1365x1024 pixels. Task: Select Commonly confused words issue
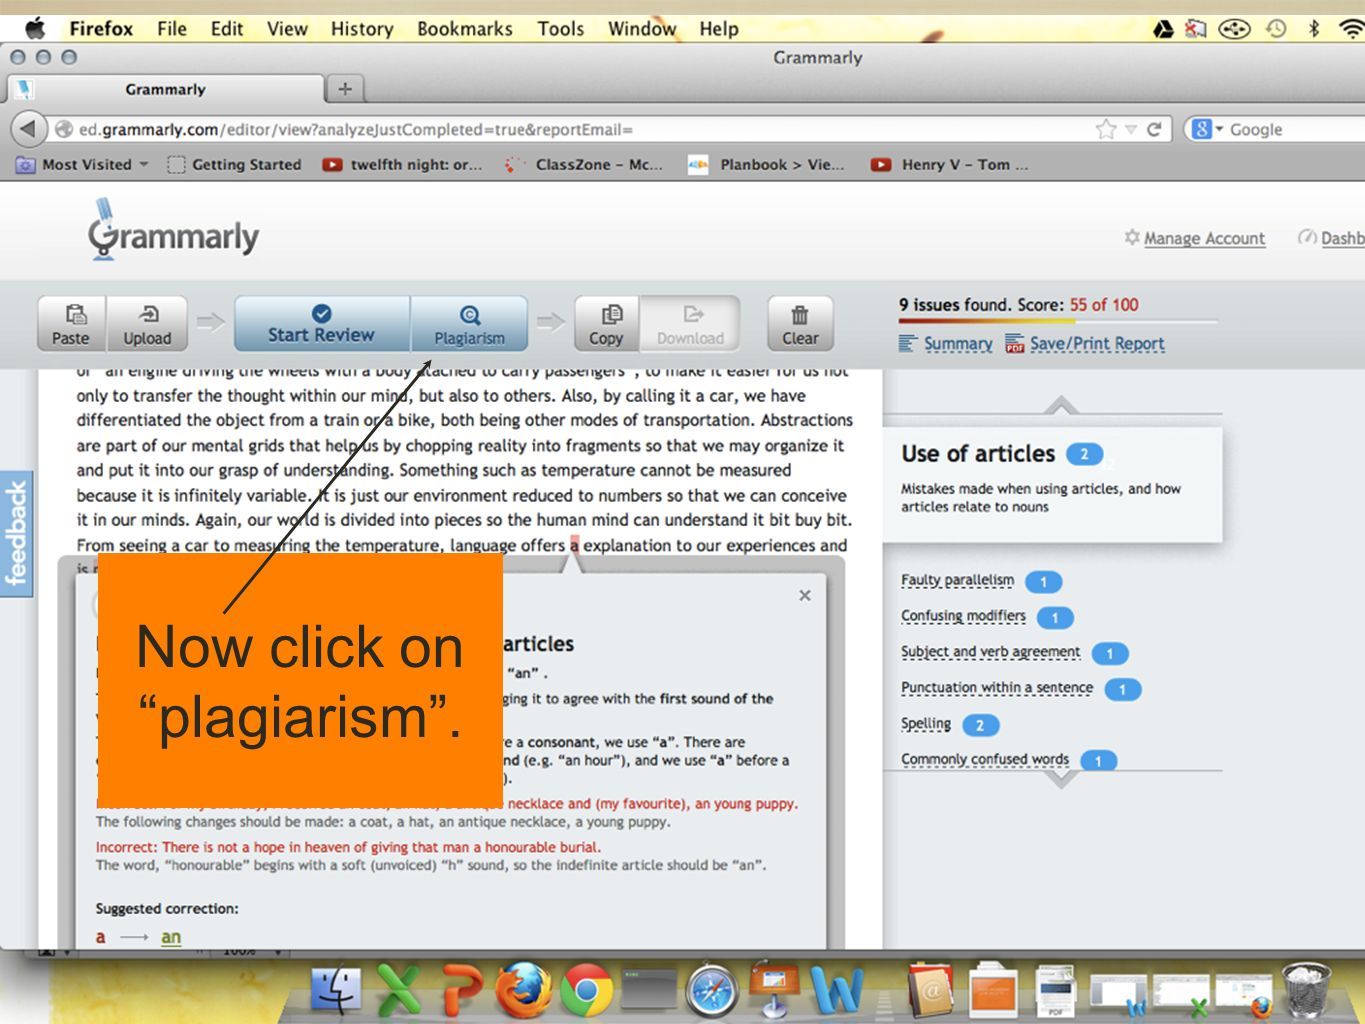(985, 760)
